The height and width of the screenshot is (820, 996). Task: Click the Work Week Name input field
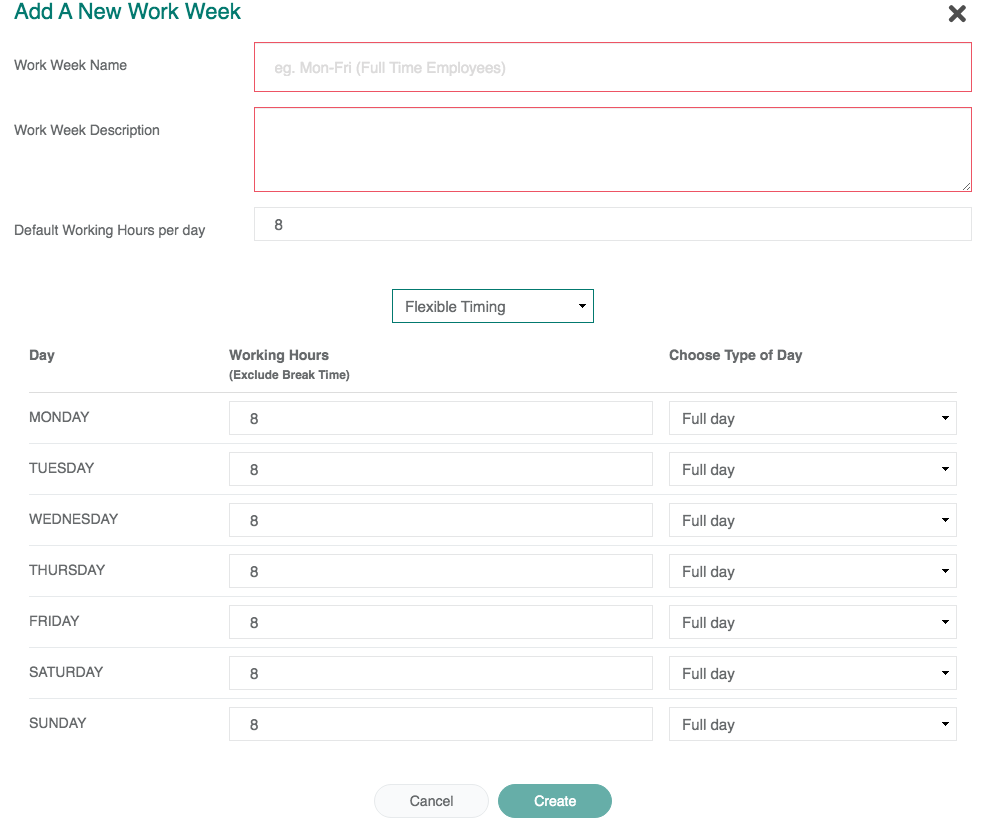click(x=612, y=67)
